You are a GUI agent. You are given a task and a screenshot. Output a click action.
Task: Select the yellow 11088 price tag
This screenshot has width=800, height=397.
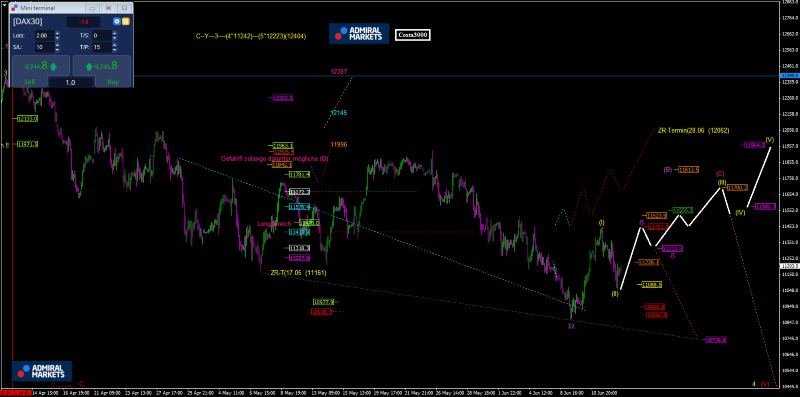click(x=652, y=284)
